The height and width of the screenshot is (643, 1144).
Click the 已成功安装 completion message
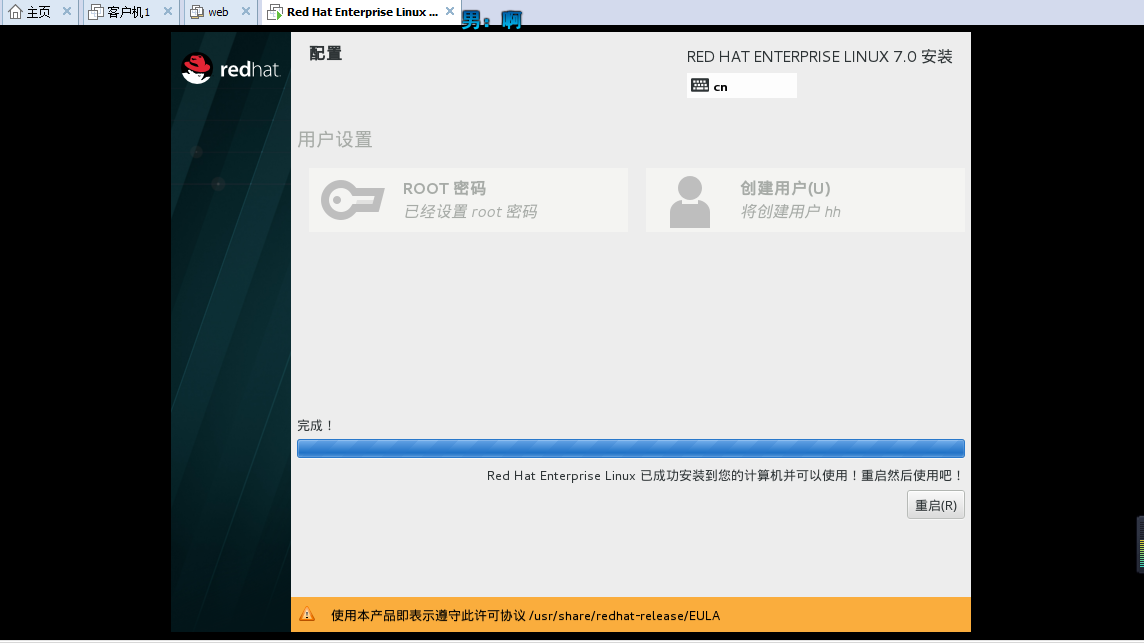725,476
